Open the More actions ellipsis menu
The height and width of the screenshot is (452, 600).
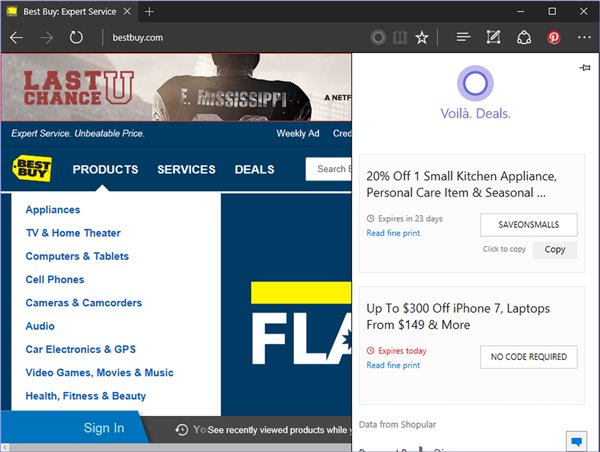pyautogui.click(x=584, y=37)
